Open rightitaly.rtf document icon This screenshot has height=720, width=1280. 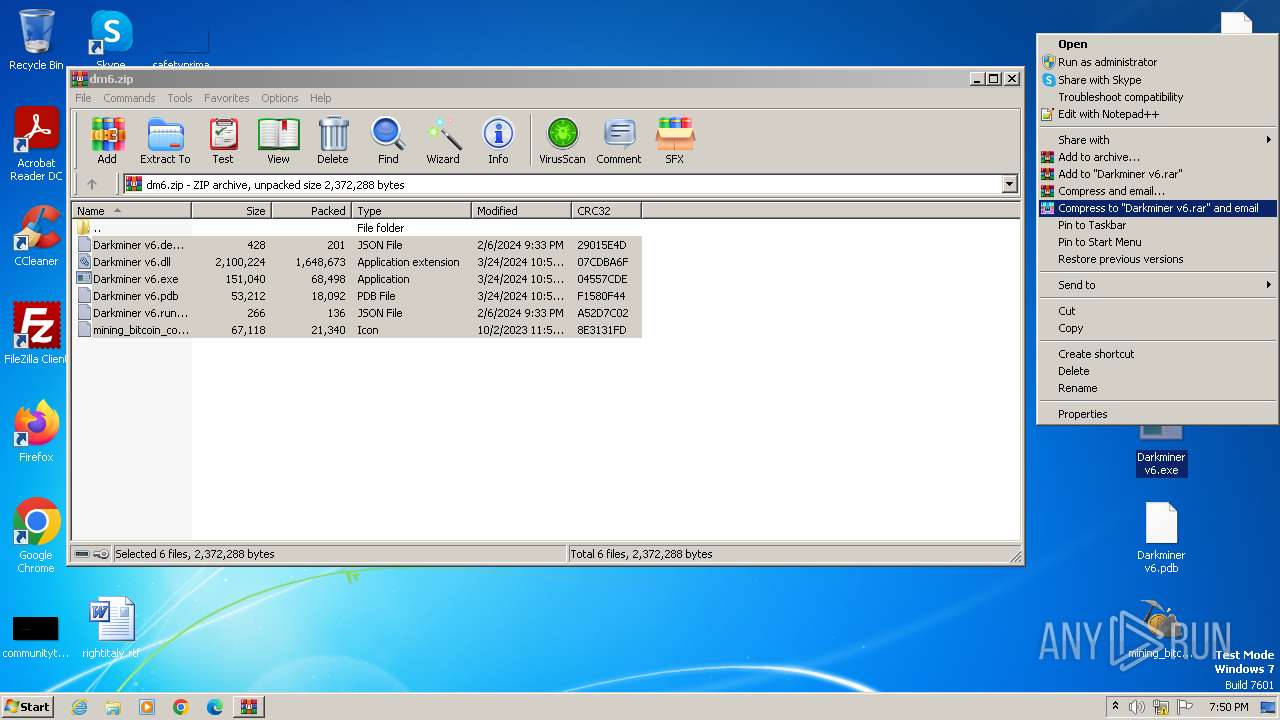[x=111, y=628]
